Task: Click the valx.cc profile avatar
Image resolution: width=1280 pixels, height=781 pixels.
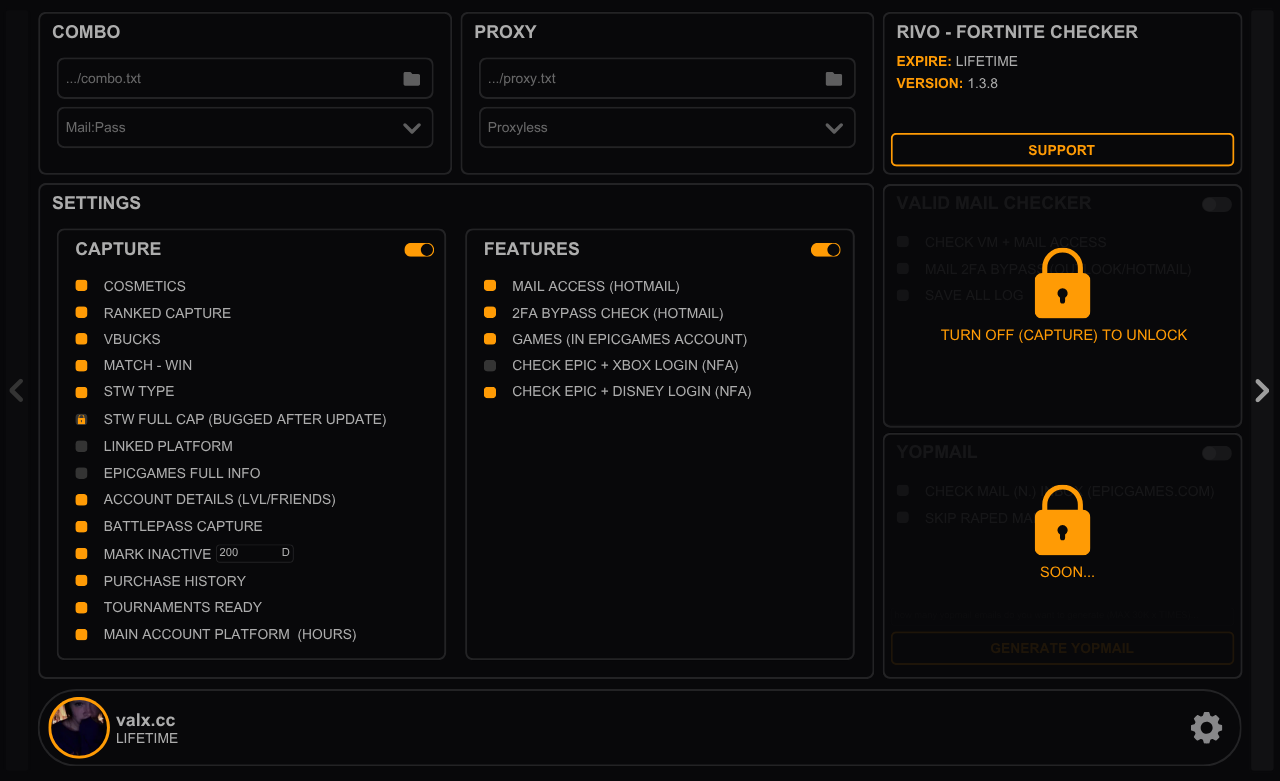Action: point(79,728)
